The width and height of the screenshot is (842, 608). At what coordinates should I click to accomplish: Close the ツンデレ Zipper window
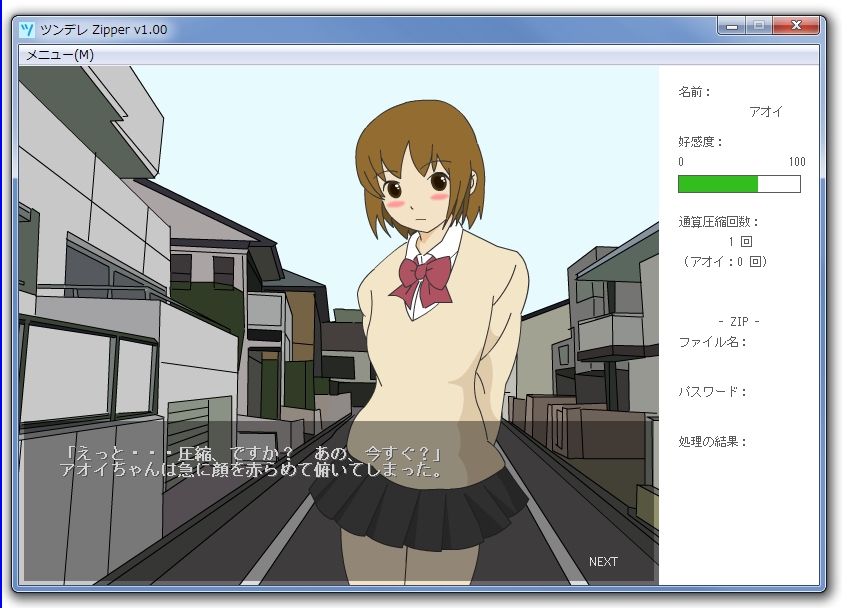pyautogui.click(x=797, y=24)
